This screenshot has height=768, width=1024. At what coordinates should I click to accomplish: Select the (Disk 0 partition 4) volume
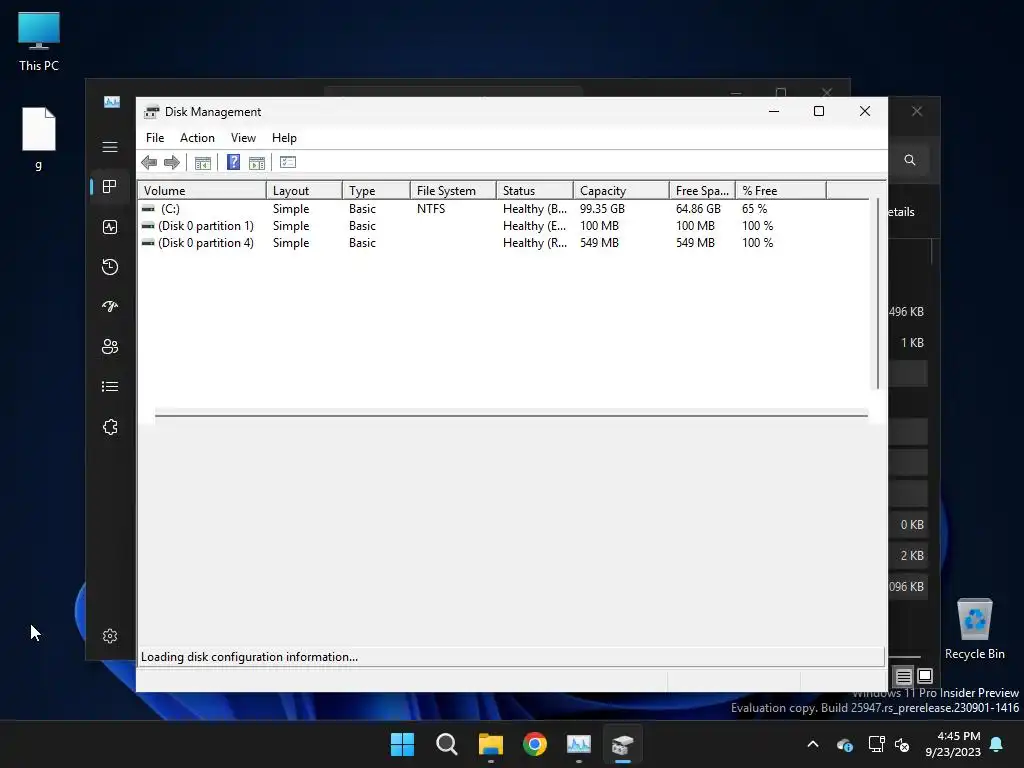[x=205, y=243]
